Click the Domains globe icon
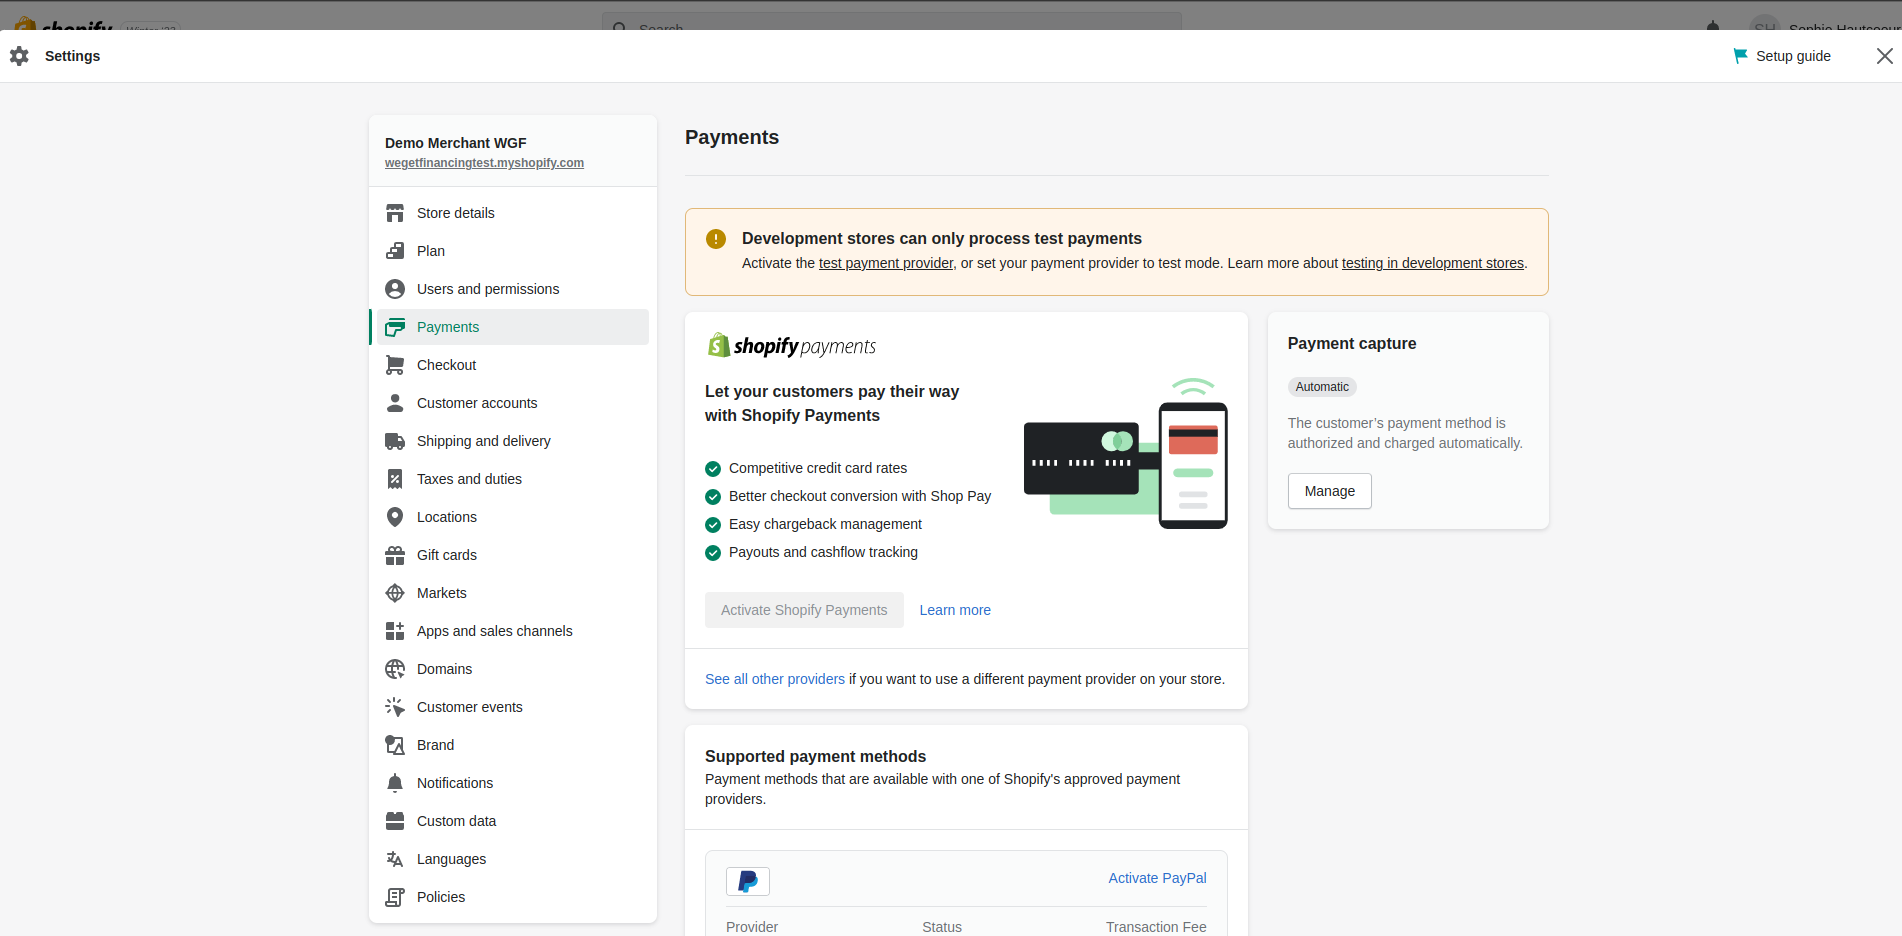The width and height of the screenshot is (1902, 936). click(395, 669)
